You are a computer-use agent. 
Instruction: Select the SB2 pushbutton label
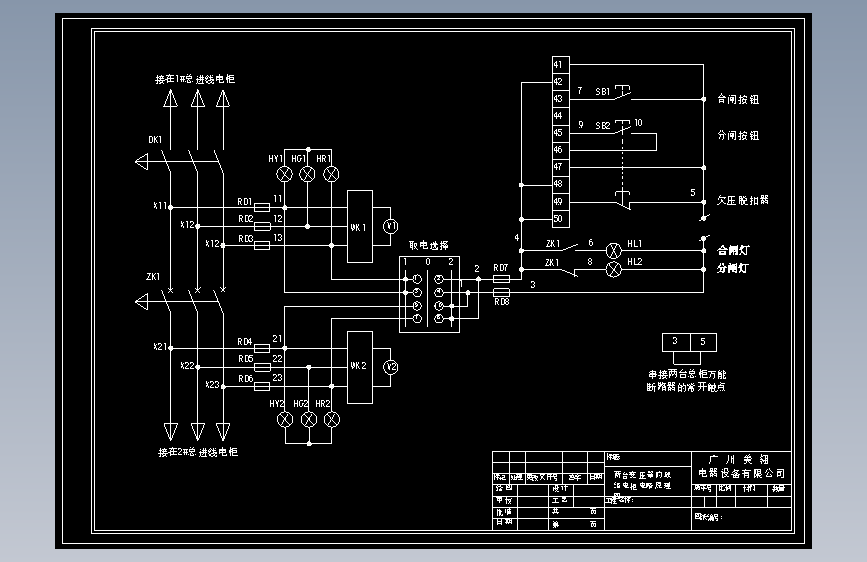click(x=603, y=126)
